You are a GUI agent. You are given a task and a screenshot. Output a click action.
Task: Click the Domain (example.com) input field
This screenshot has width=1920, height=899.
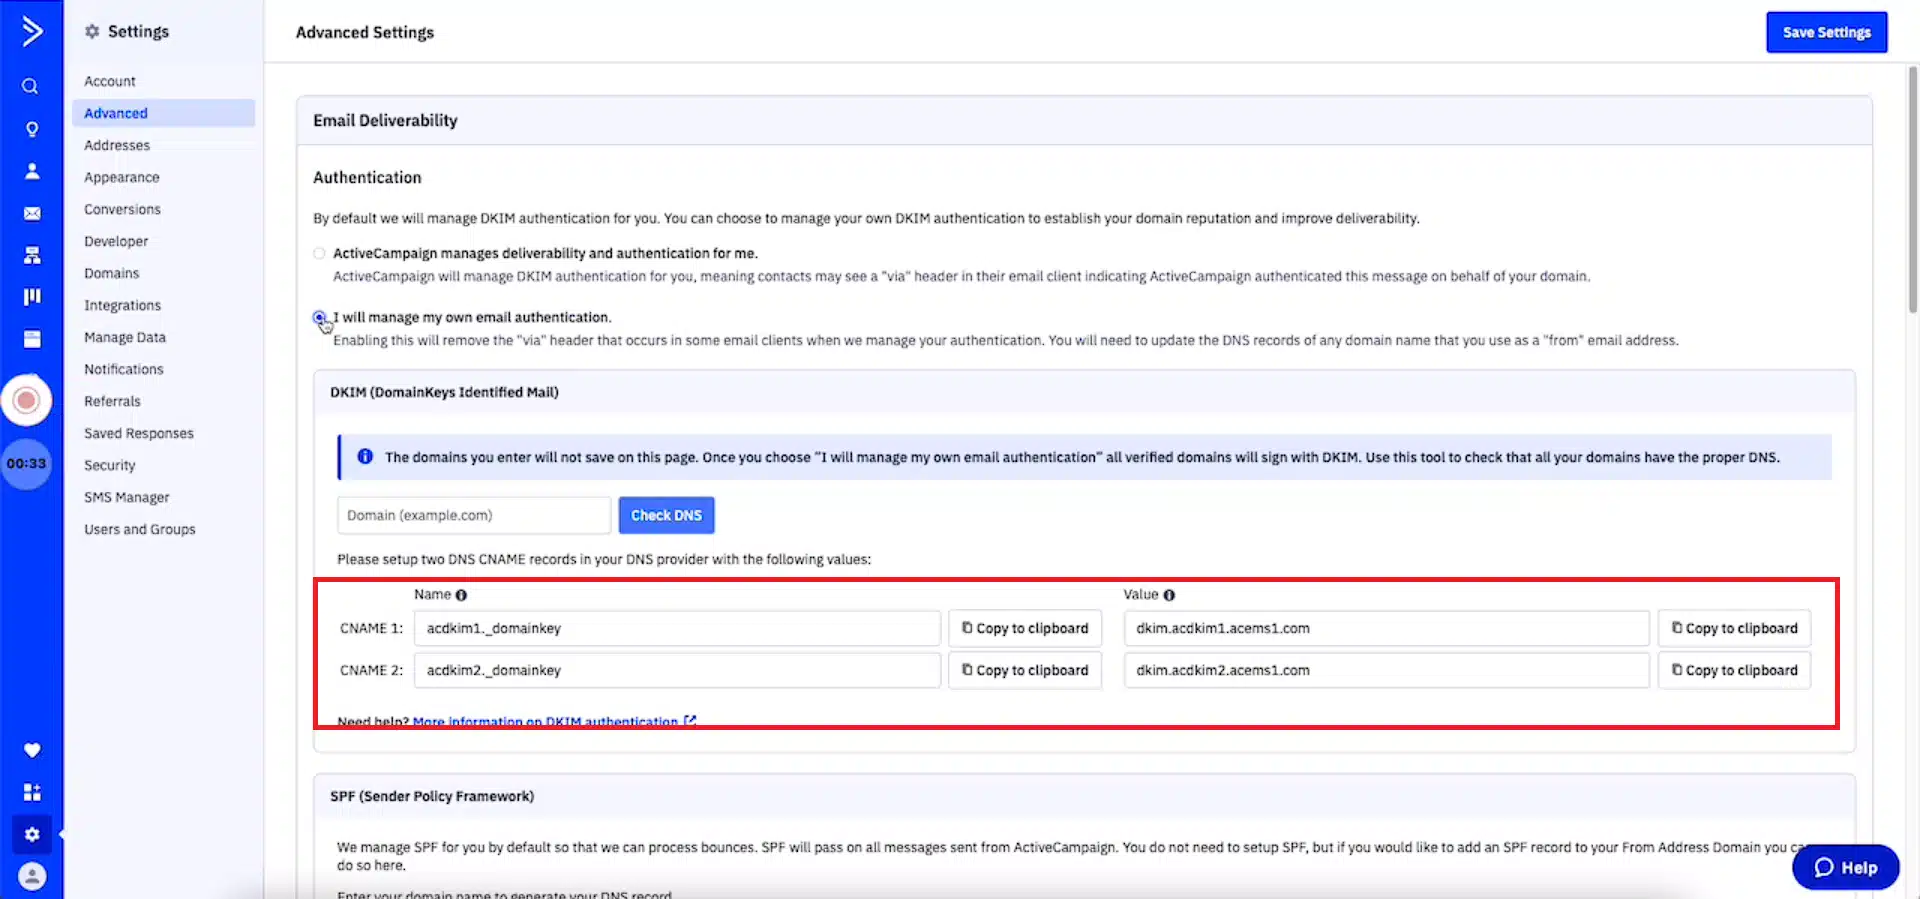click(474, 515)
